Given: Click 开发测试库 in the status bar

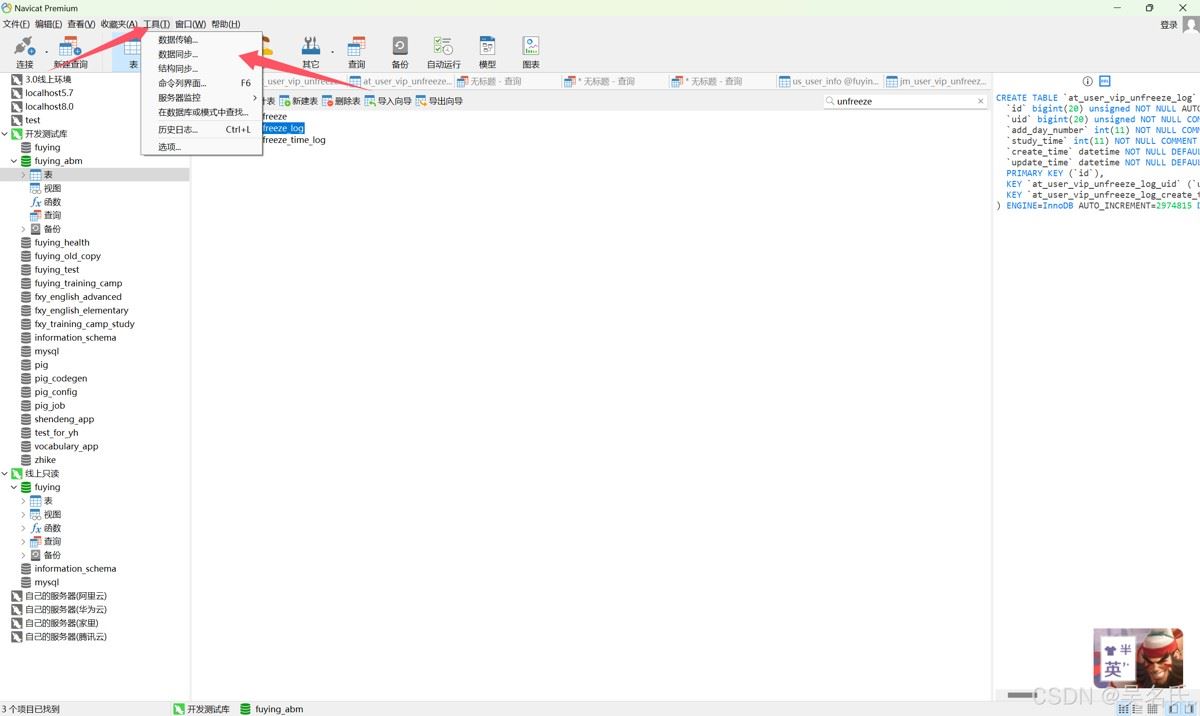Looking at the screenshot, I should [x=201, y=709].
